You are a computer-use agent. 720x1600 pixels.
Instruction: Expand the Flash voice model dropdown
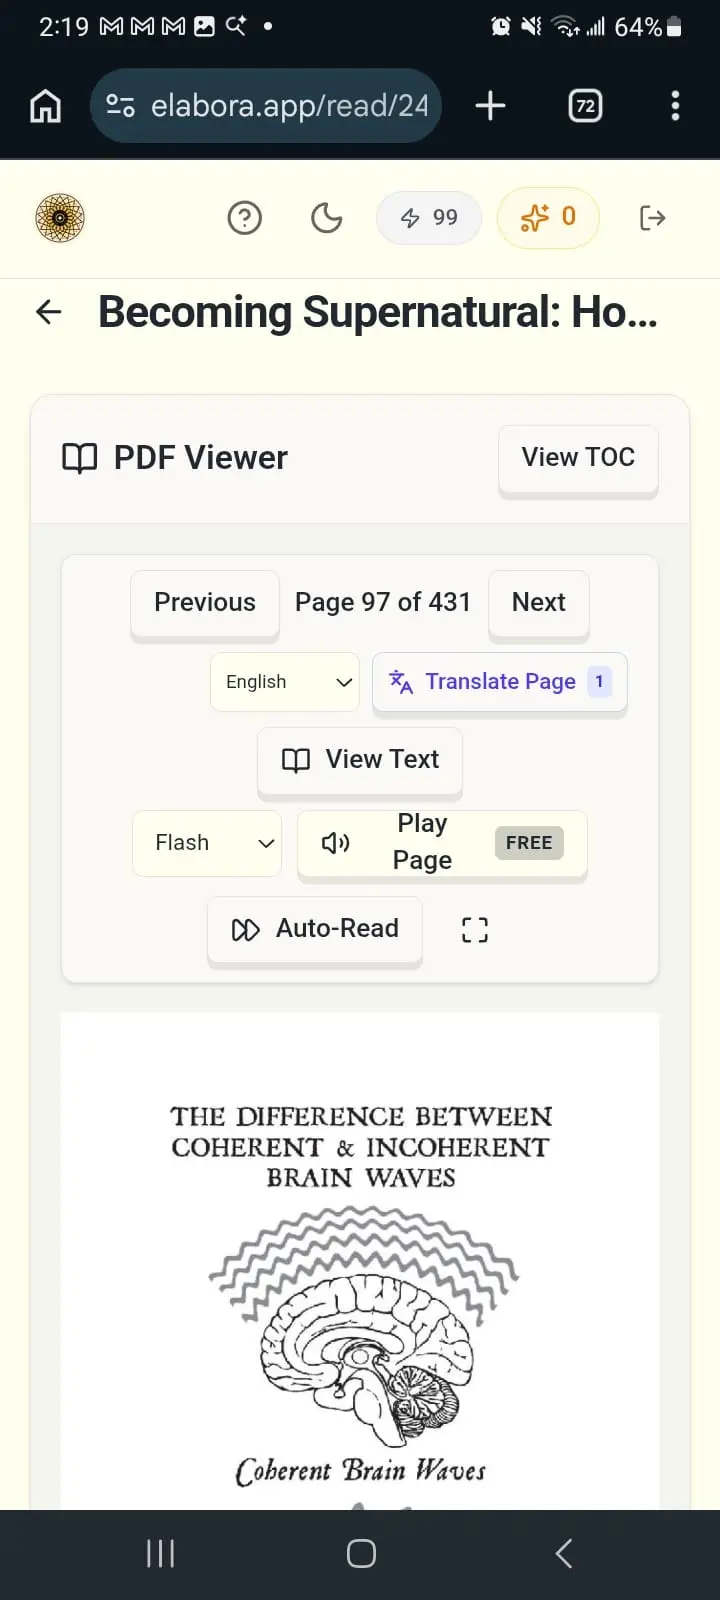click(x=207, y=843)
